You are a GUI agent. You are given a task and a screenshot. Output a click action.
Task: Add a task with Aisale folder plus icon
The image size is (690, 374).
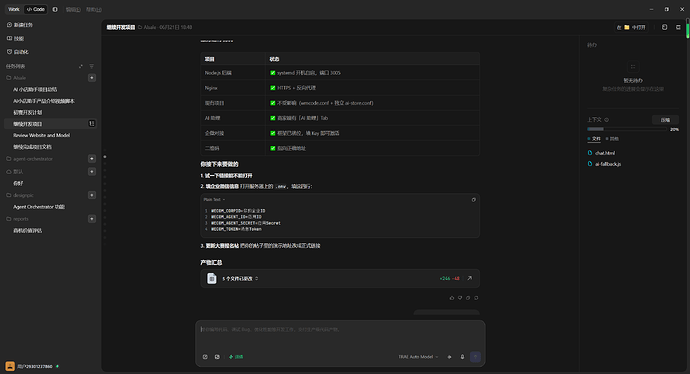pyautogui.click(x=92, y=78)
